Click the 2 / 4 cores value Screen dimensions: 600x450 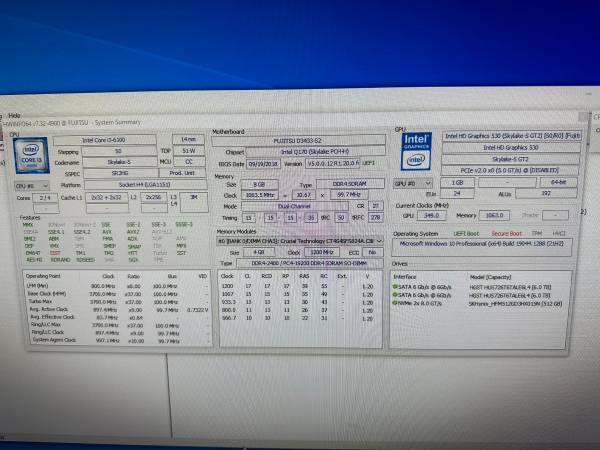click(x=45, y=198)
